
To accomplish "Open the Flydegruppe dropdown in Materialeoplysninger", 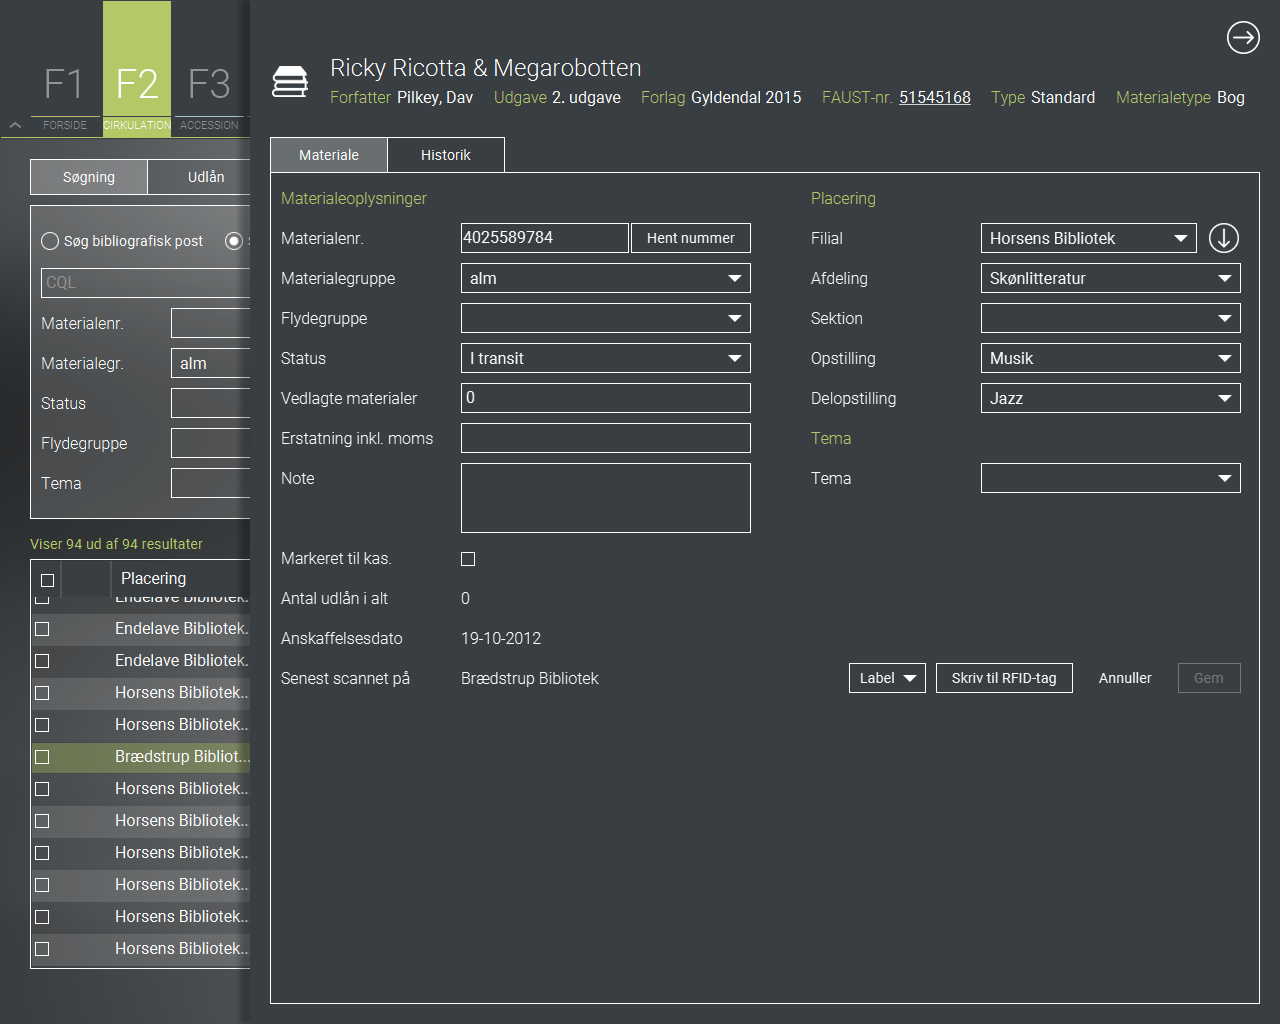I will 606,318.
